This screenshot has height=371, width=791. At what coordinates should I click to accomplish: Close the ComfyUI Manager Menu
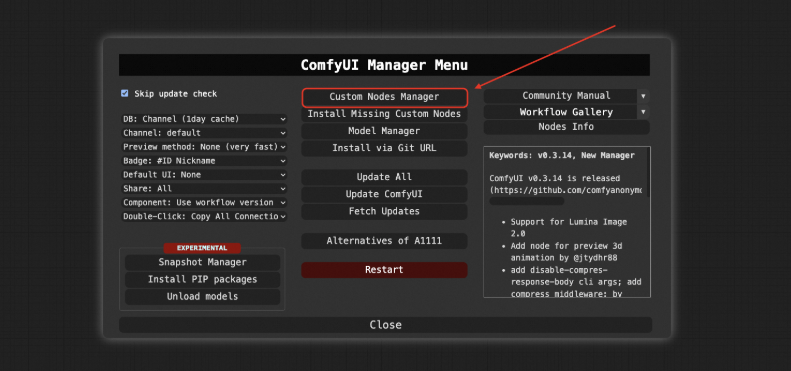click(x=385, y=325)
